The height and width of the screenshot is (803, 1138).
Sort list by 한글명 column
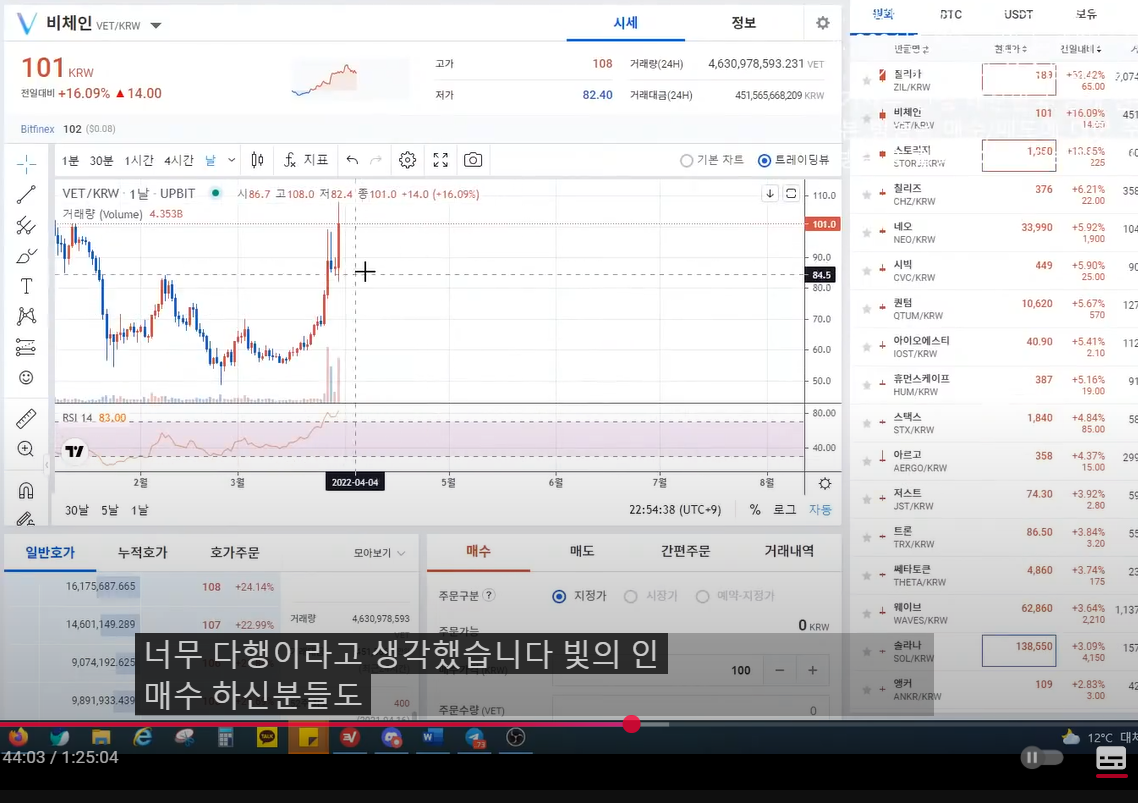click(912, 49)
